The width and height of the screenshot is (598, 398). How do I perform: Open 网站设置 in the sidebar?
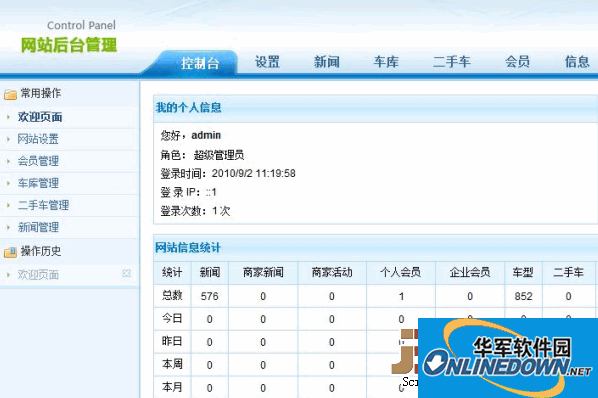[38, 139]
